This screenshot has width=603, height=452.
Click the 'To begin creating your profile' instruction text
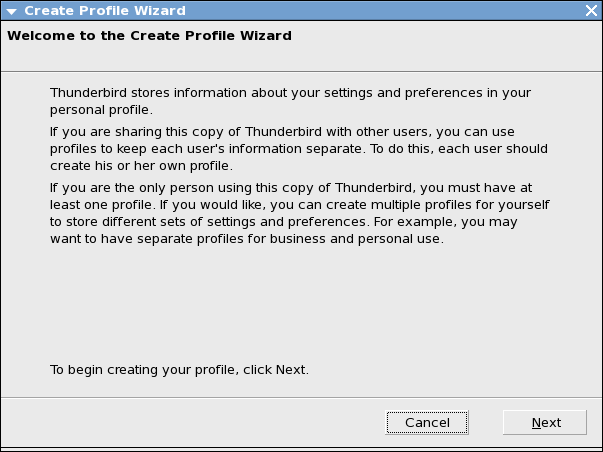179,370
